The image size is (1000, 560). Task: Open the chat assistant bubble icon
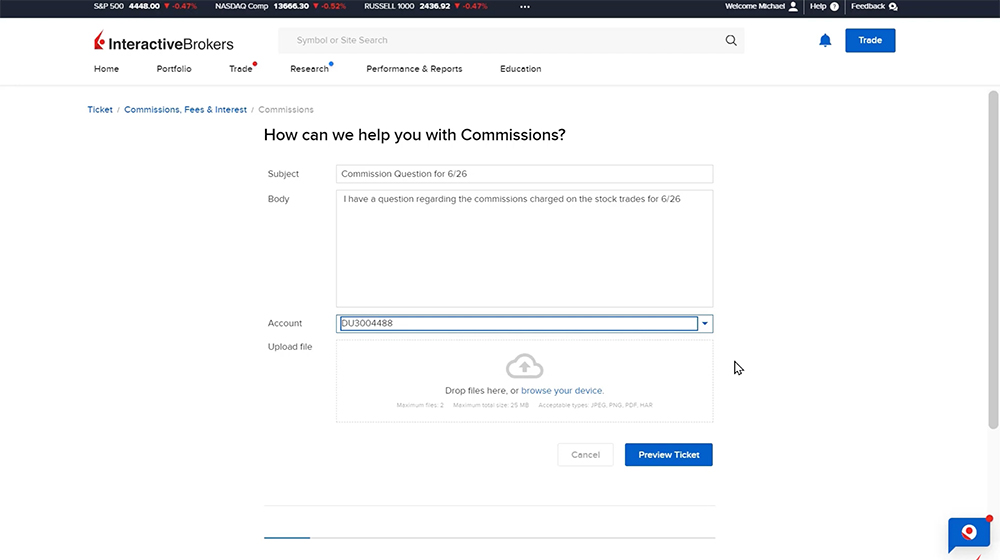point(968,533)
